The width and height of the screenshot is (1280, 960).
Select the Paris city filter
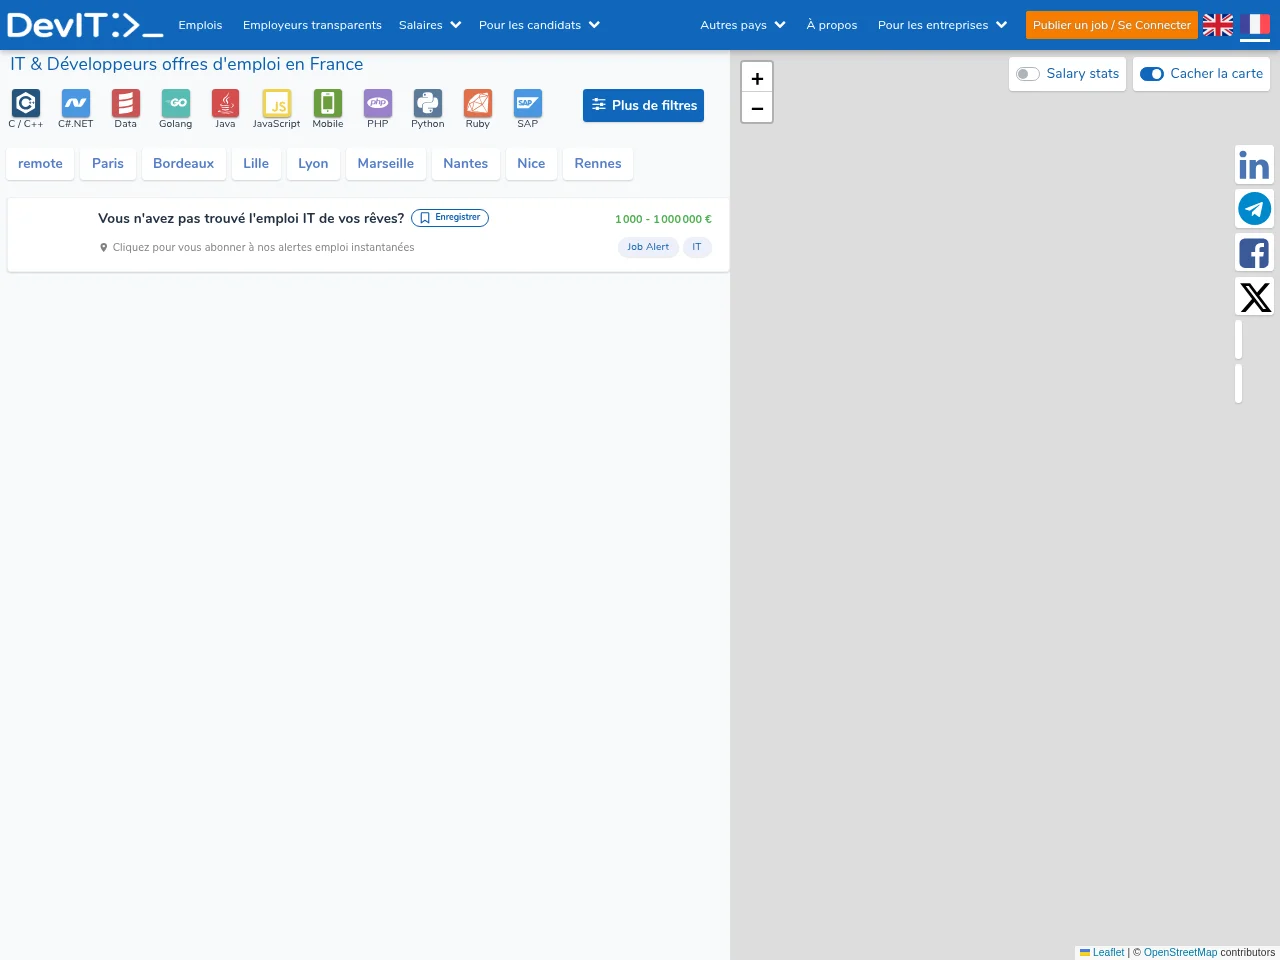pyautogui.click(x=108, y=163)
